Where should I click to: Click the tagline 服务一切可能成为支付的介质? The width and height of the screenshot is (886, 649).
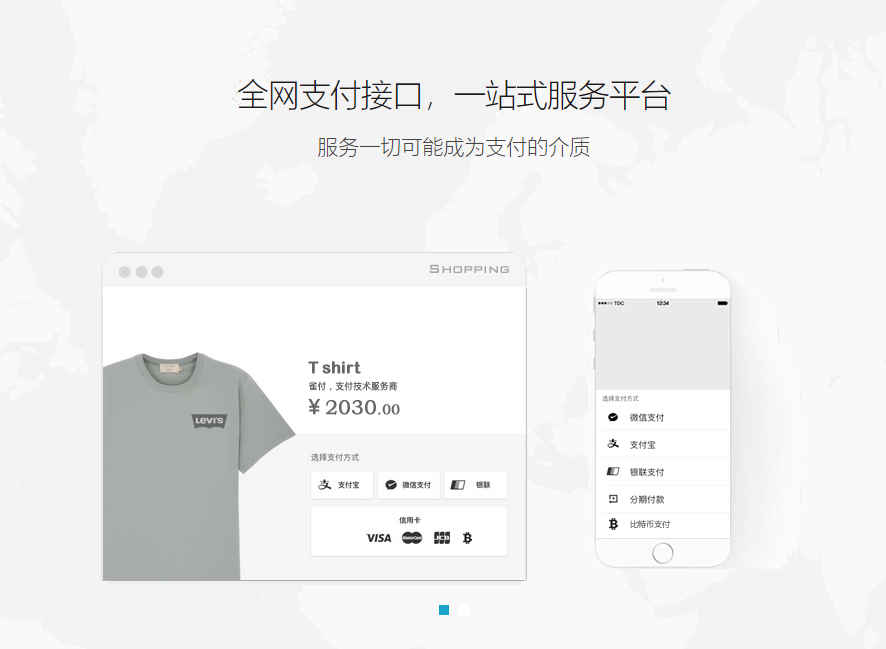pos(454,147)
